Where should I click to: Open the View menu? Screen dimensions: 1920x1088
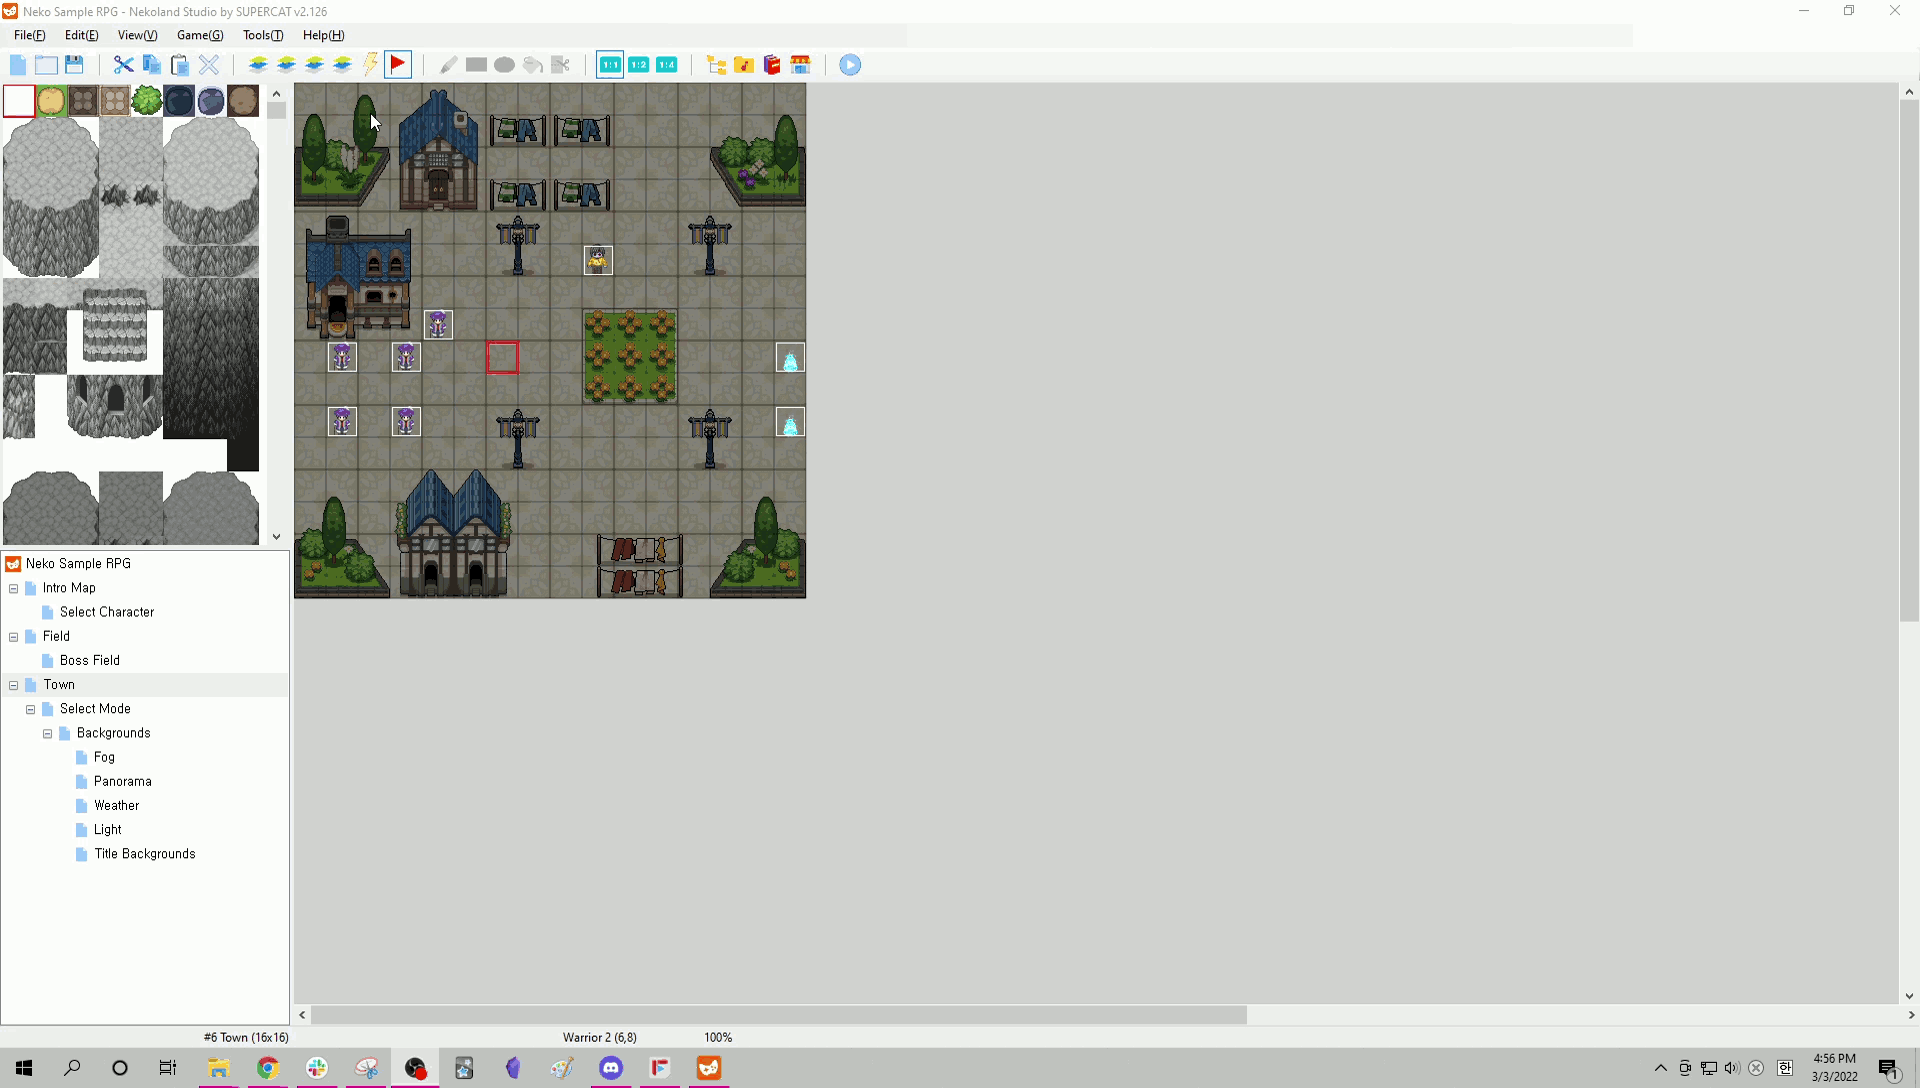pyautogui.click(x=138, y=35)
